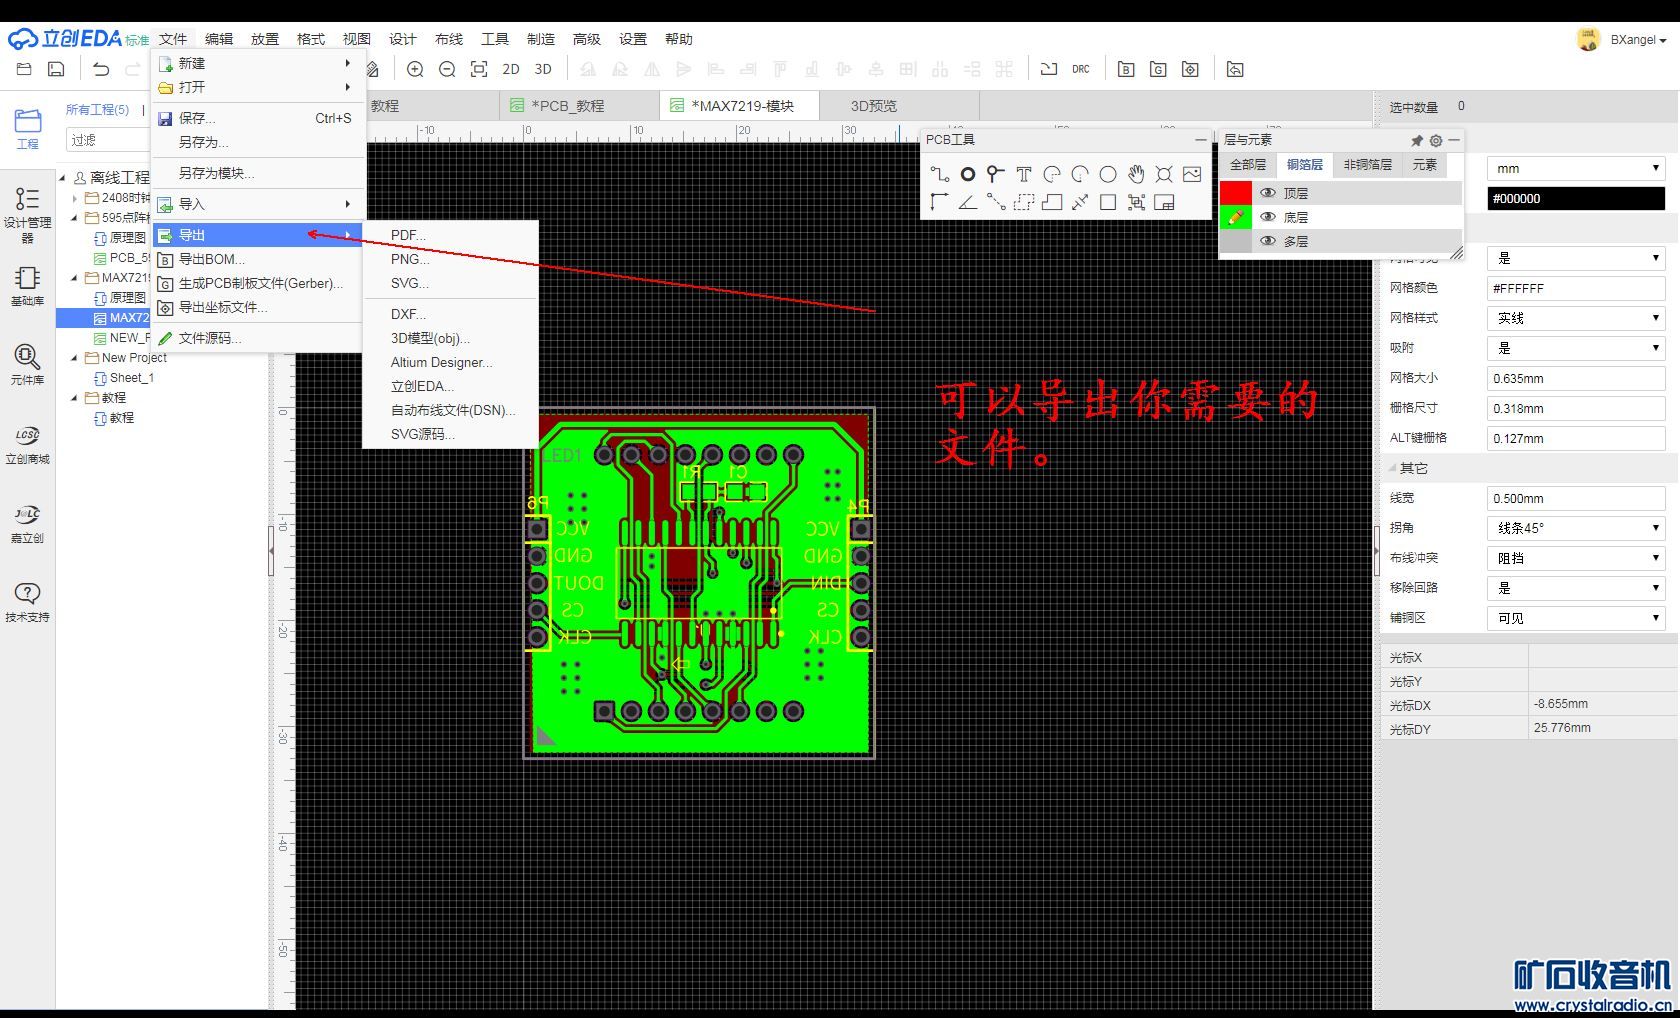
Task: Click the red top layer color swatch
Action: pos(1236,193)
